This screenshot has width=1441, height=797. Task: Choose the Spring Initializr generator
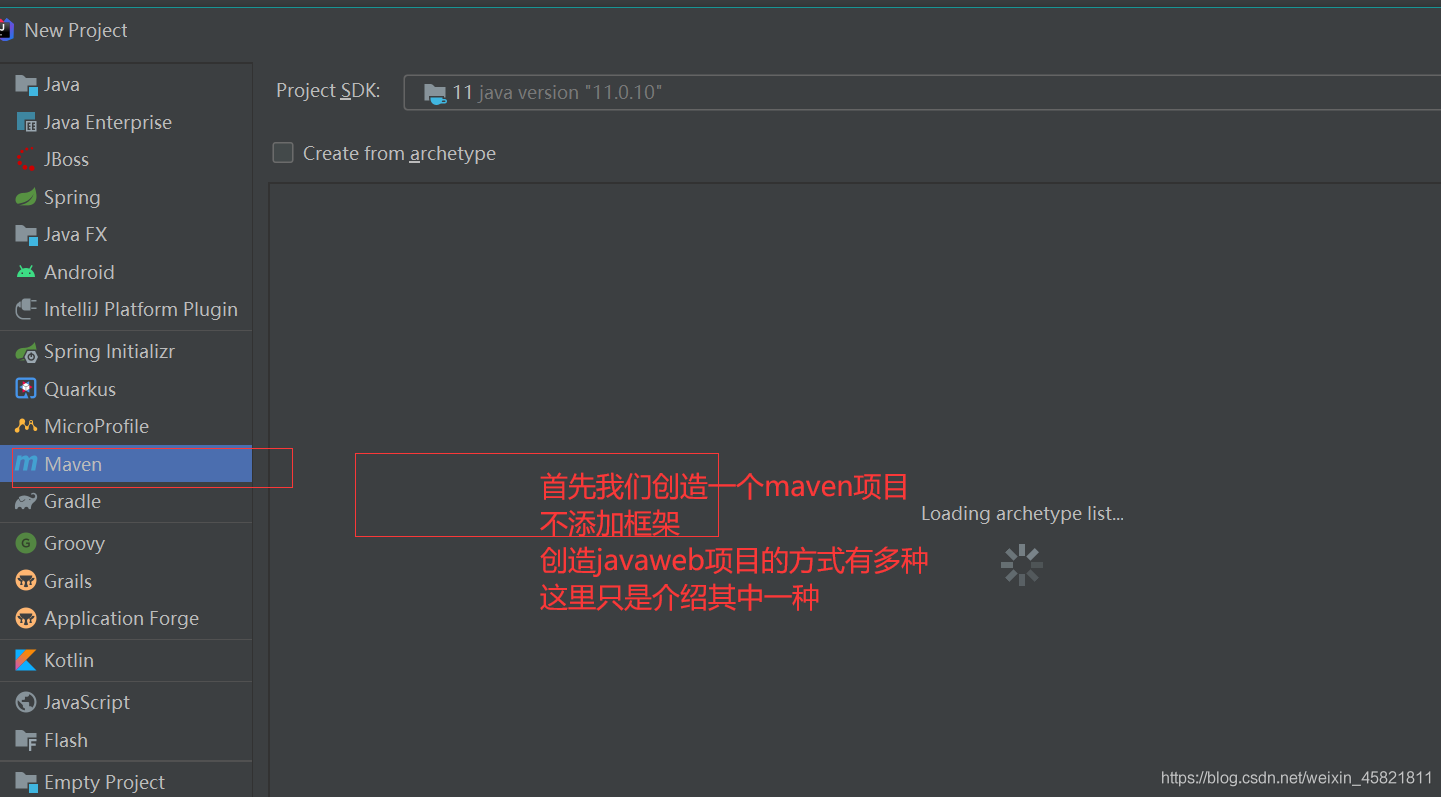click(108, 351)
